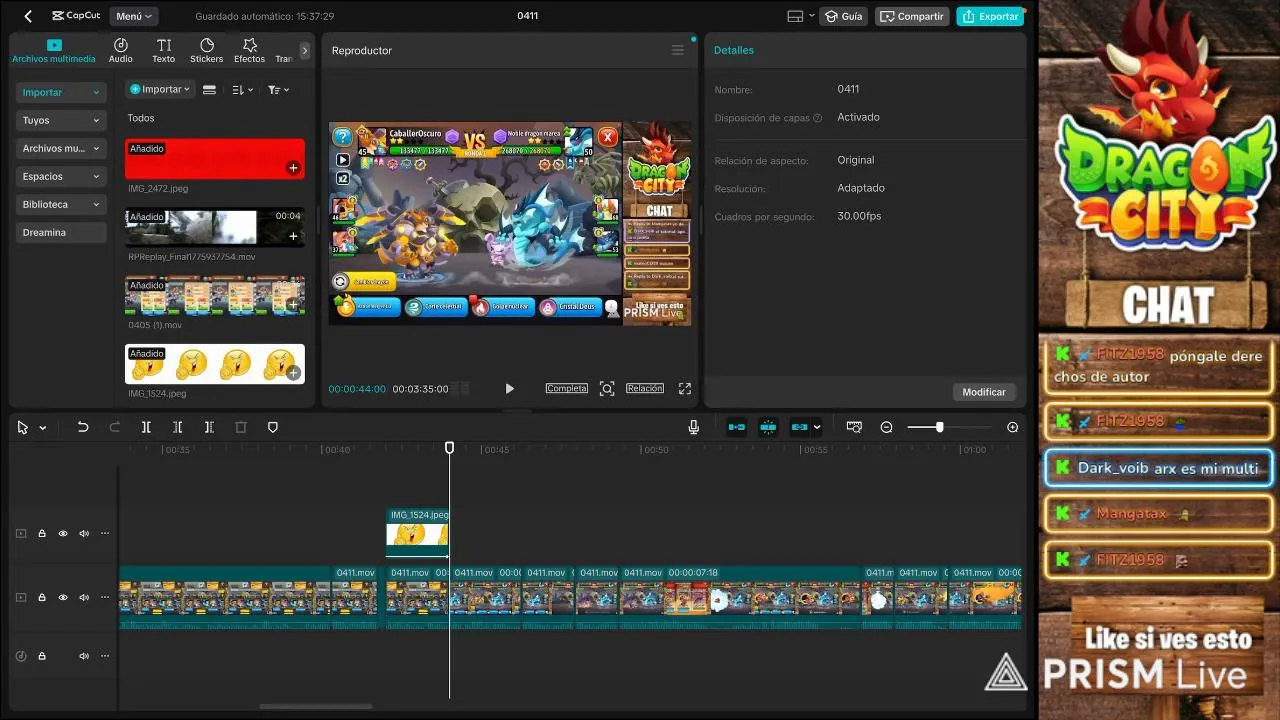Open the selection tool dropdown arrow
This screenshot has height=720, width=1280.
[x=42, y=428]
